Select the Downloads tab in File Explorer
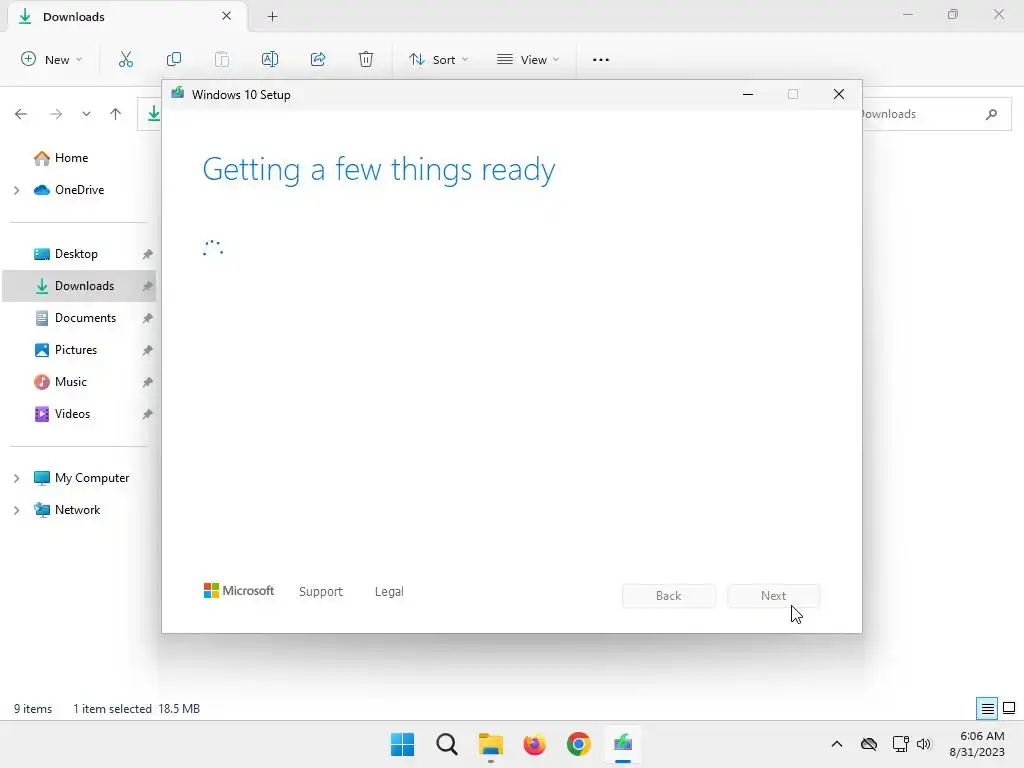This screenshot has height=768, width=1024. coord(128,17)
